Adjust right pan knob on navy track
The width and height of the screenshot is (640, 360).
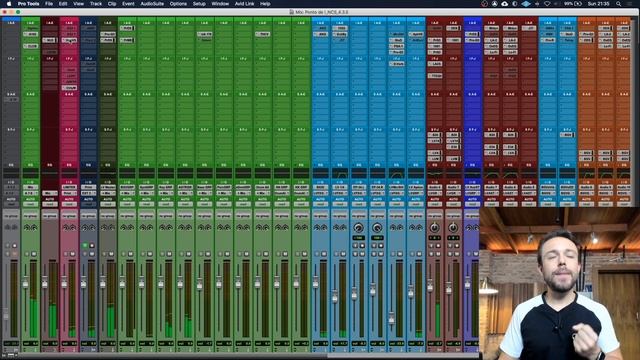coord(92,227)
